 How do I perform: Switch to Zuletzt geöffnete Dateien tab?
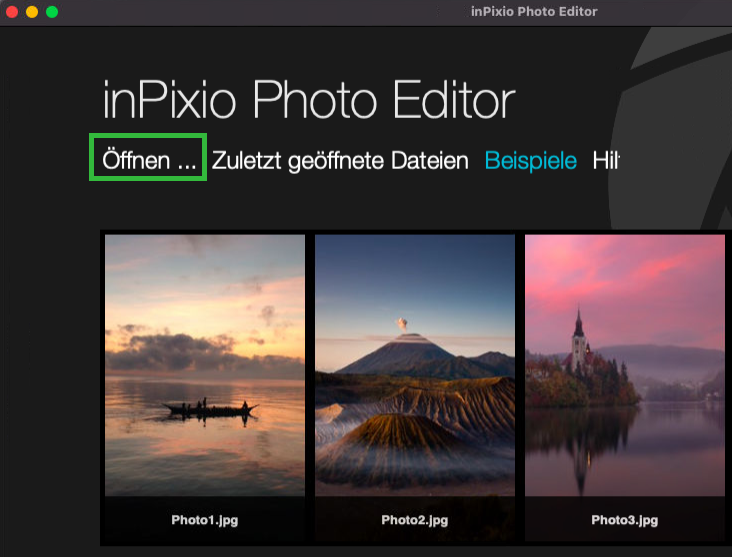(340, 161)
